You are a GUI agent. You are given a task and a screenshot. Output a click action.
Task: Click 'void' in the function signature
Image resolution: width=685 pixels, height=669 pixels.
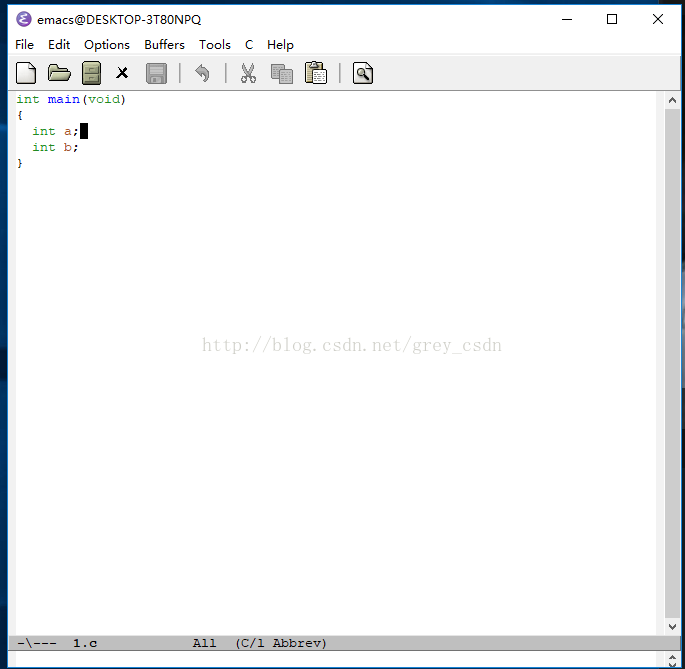coord(104,99)
